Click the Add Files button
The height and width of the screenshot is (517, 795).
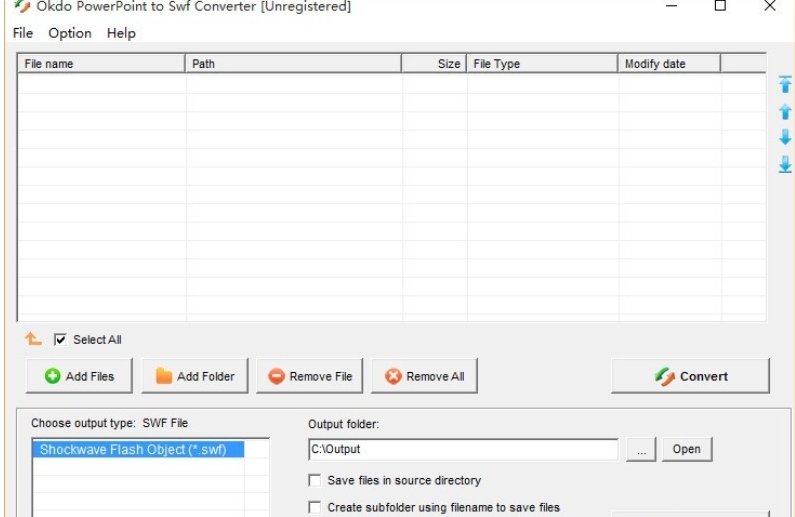coord(79,376)
